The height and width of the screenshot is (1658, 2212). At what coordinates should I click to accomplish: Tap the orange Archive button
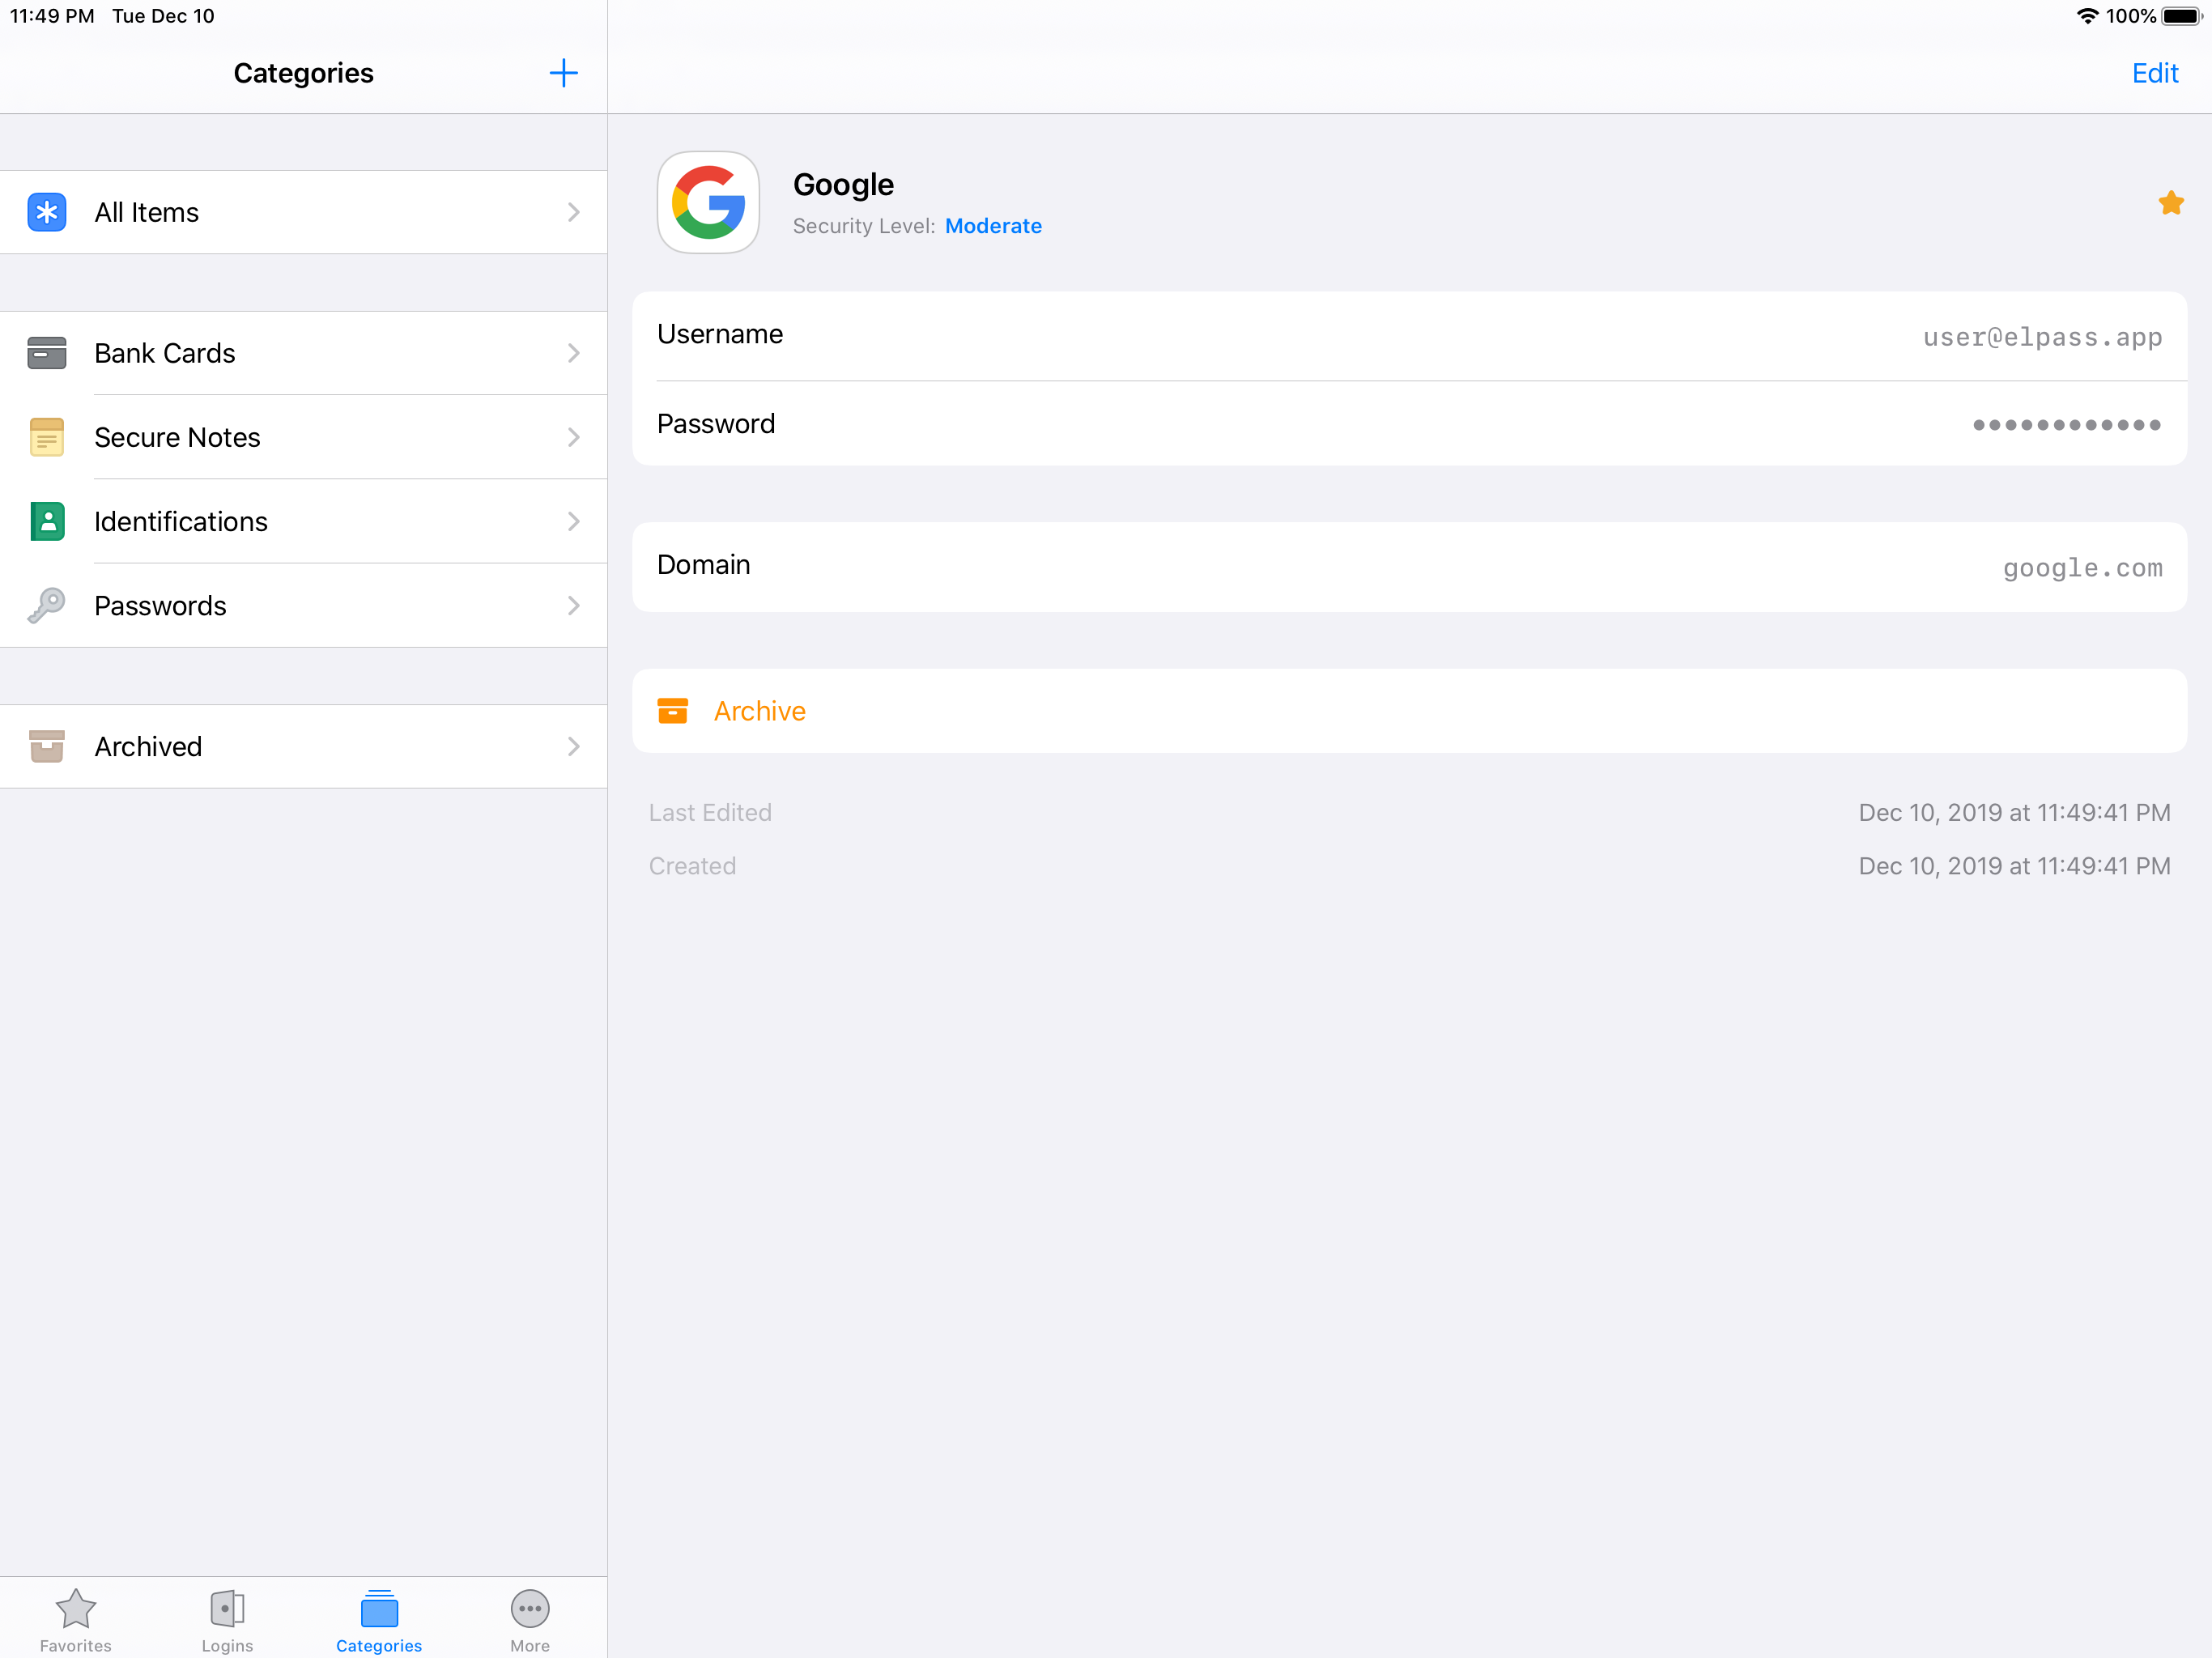coord(758,711)
